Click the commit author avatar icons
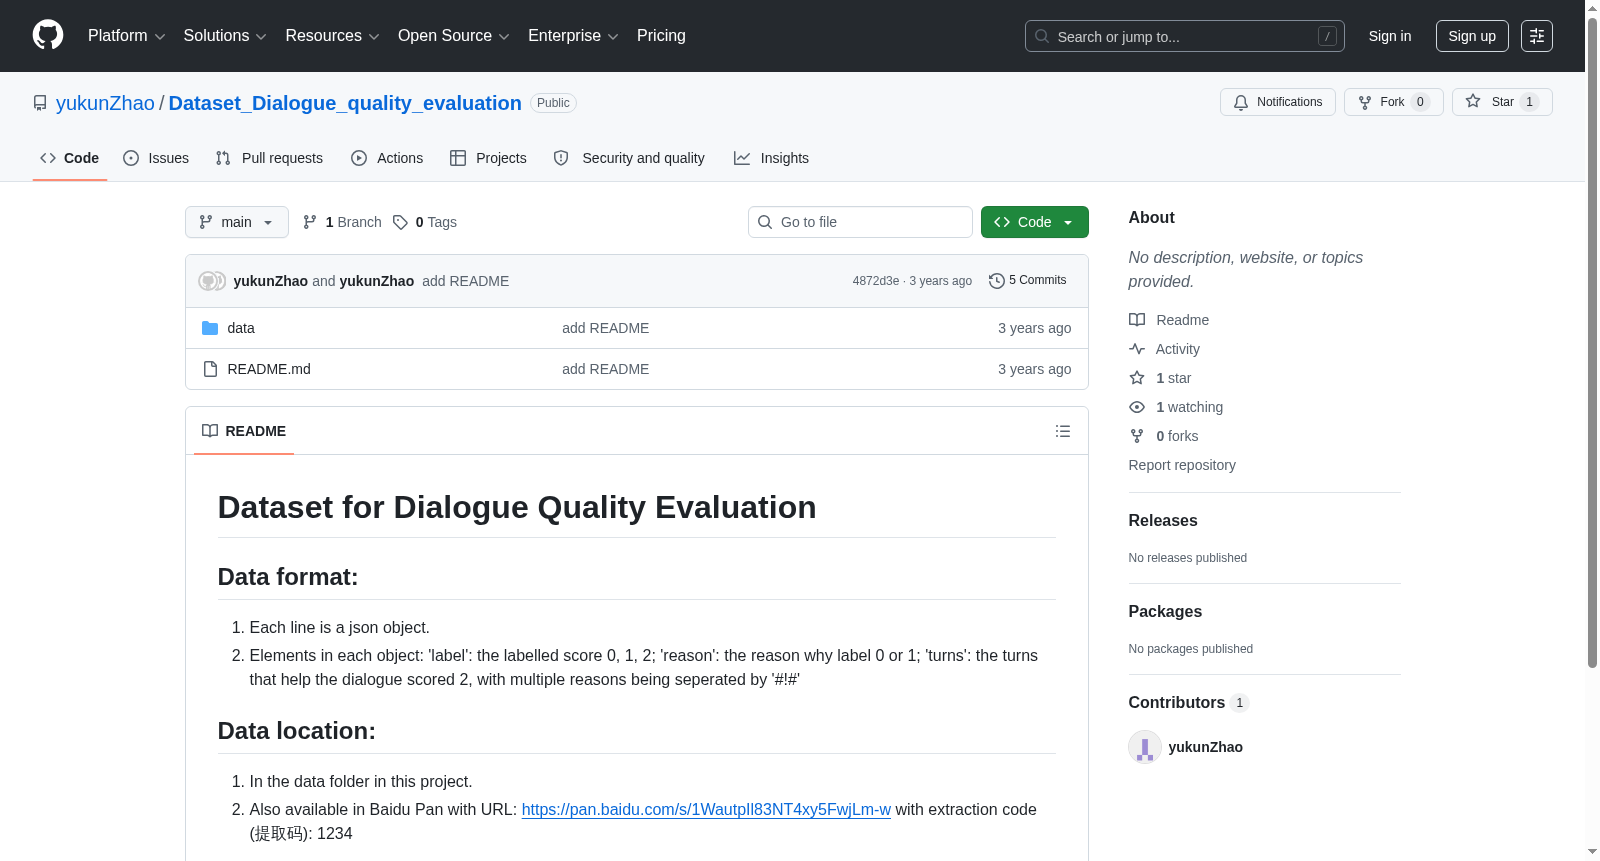 pyautogui.click(x=212, y=281)
